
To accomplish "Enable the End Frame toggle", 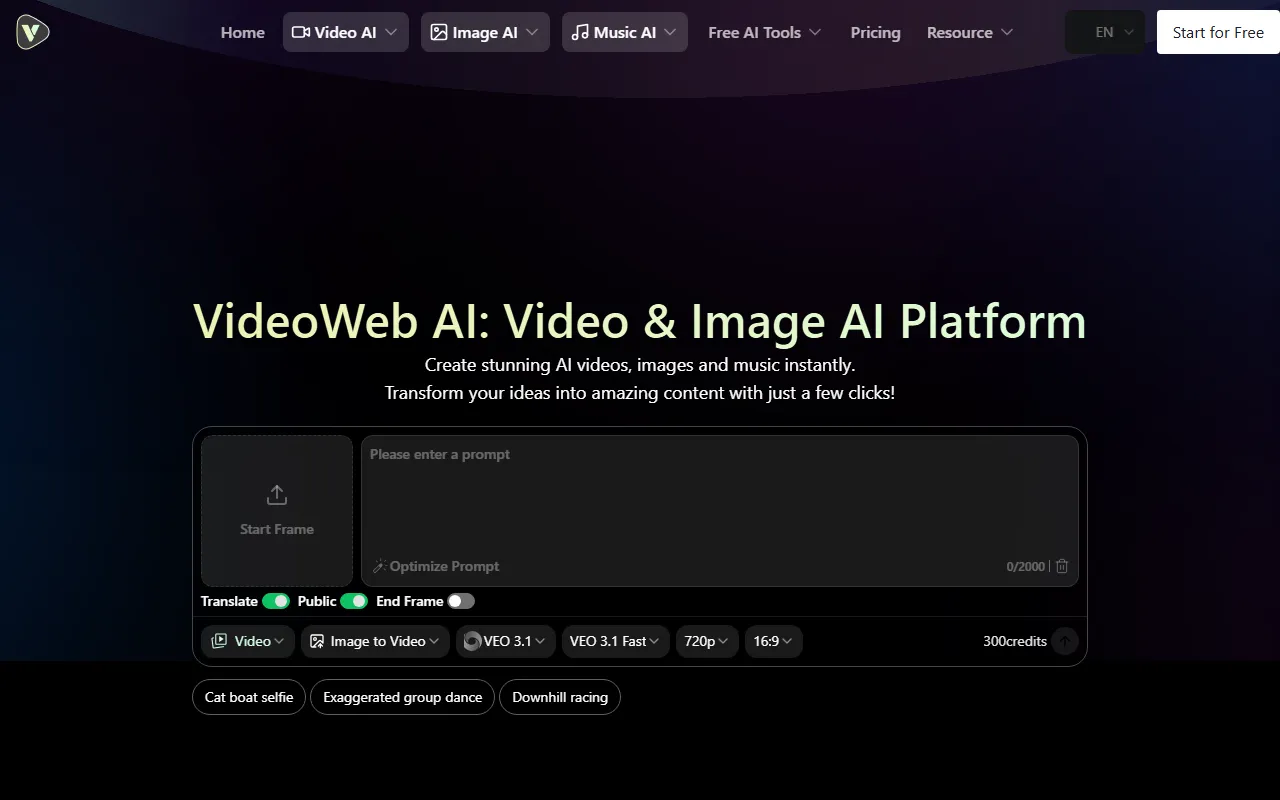I will point(460,601).
